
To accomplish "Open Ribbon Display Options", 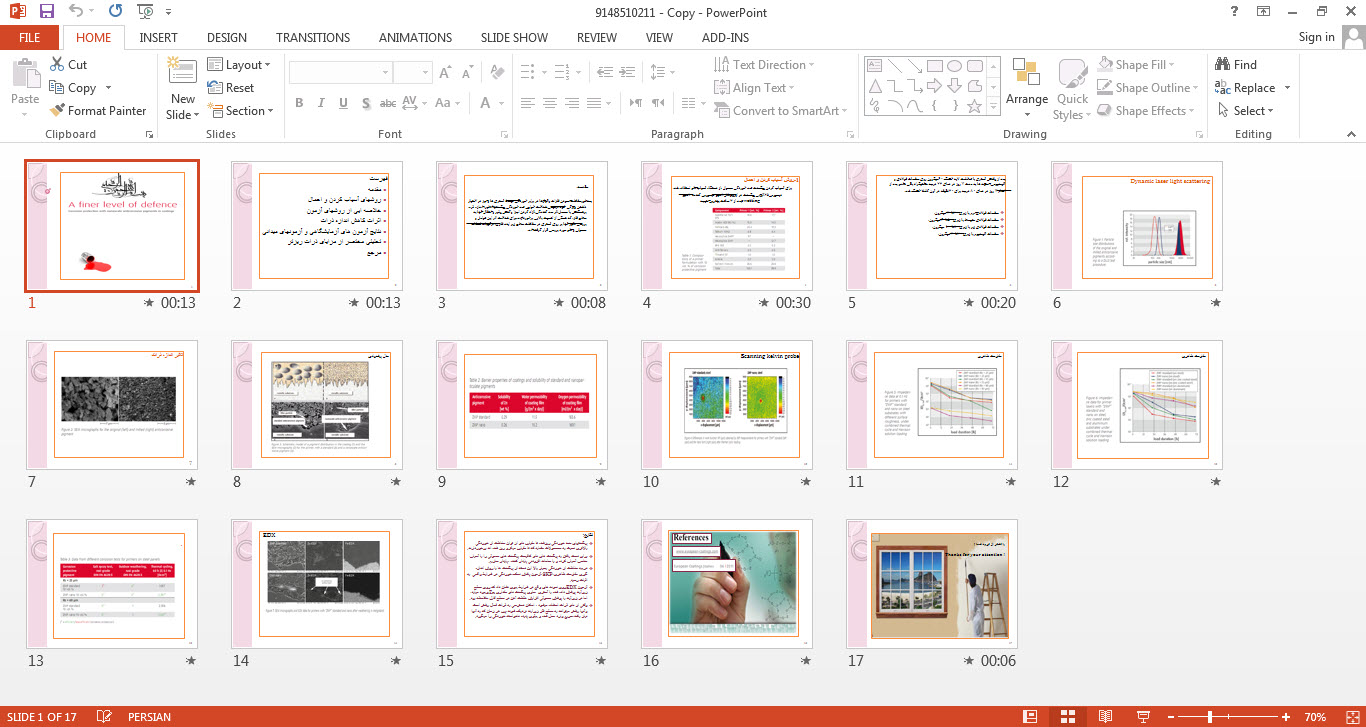I will point(1264,11).
